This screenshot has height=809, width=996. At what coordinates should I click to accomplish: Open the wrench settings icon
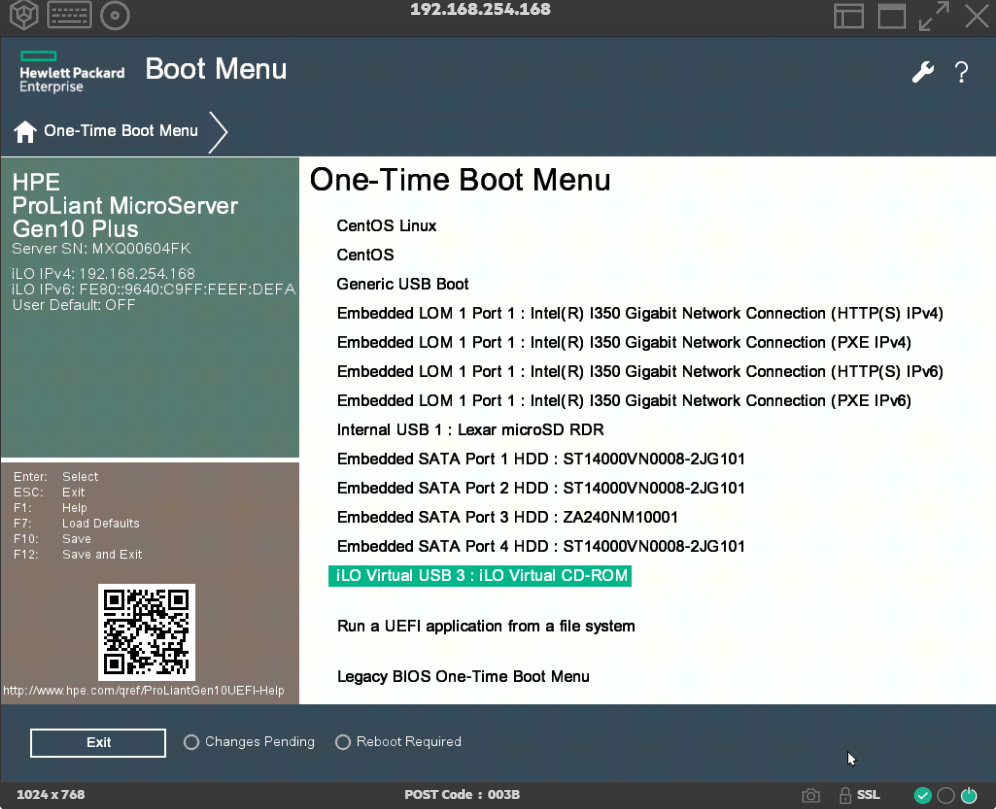[922, 72]
